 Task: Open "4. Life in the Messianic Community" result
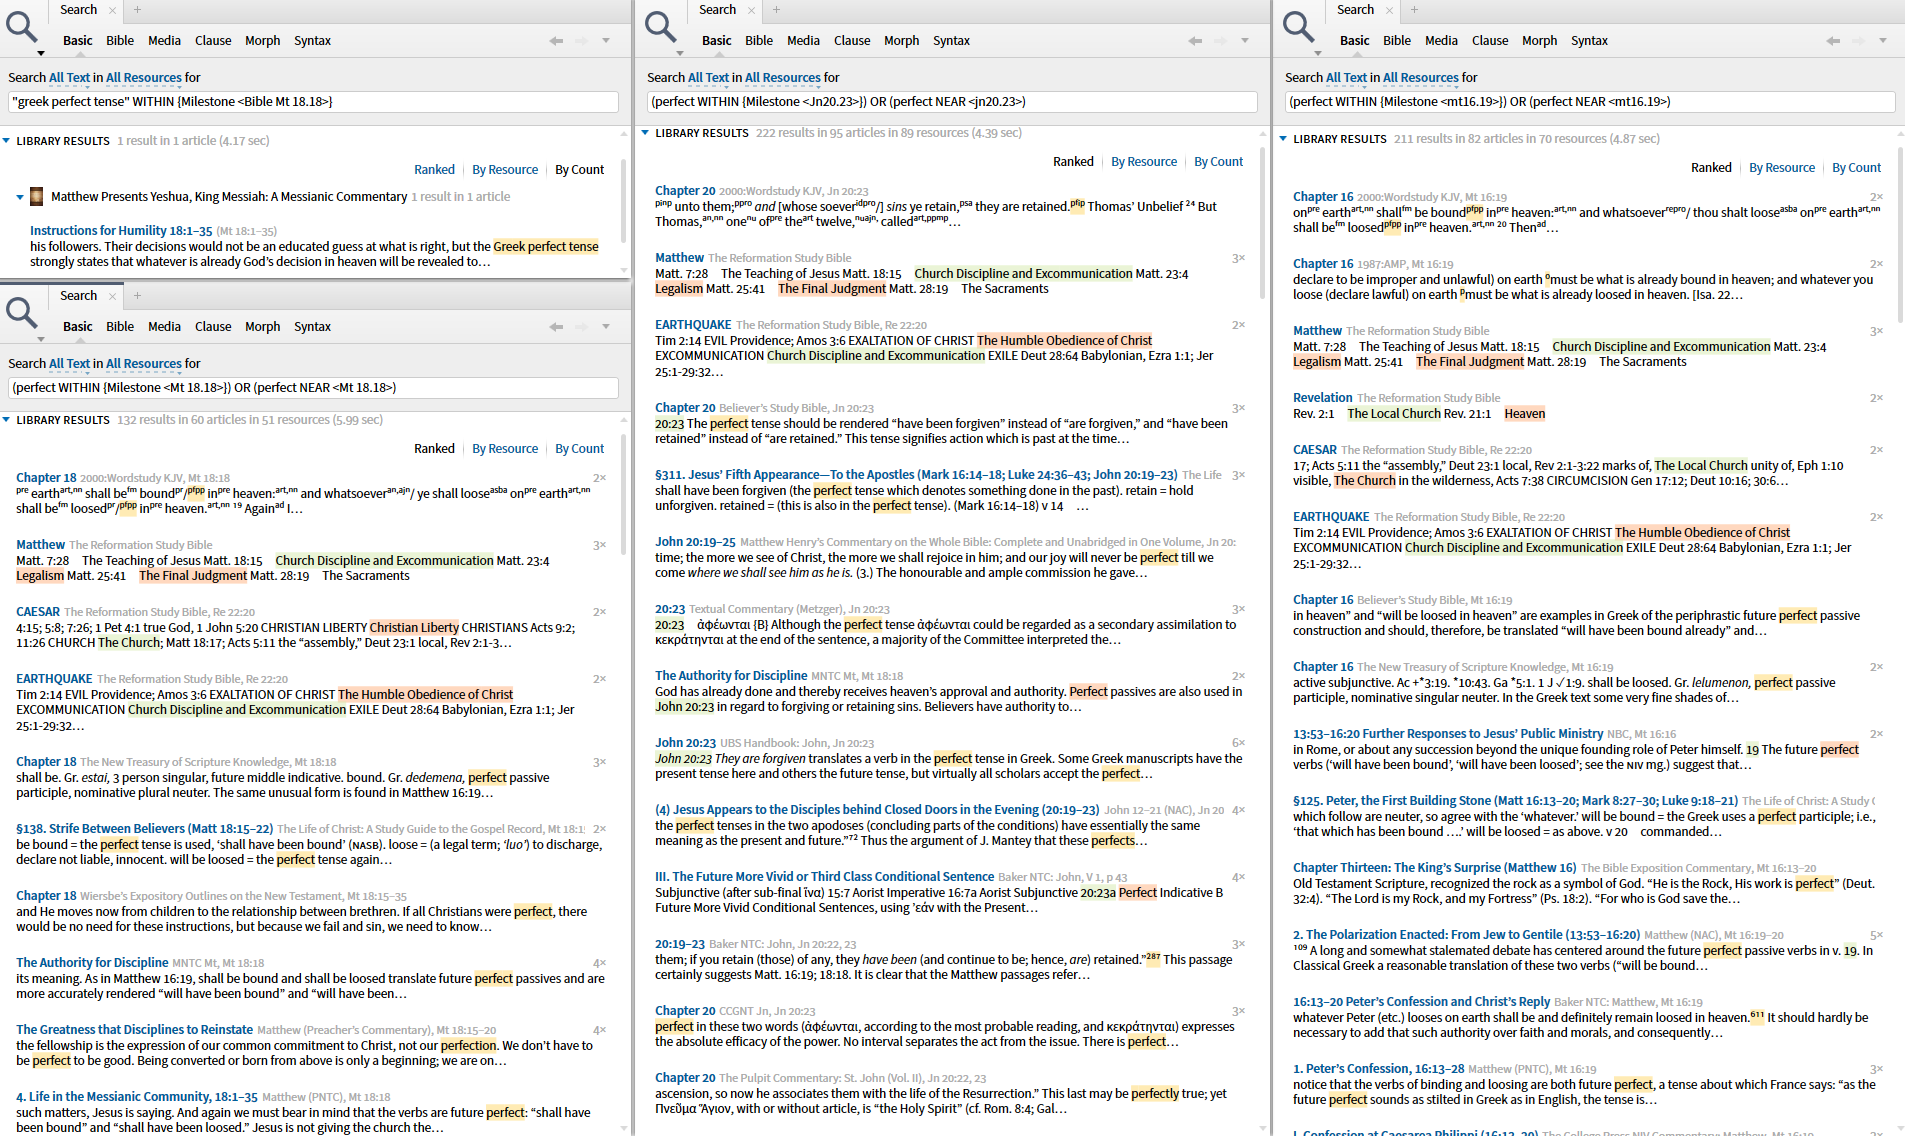(x=136, y=1097)
